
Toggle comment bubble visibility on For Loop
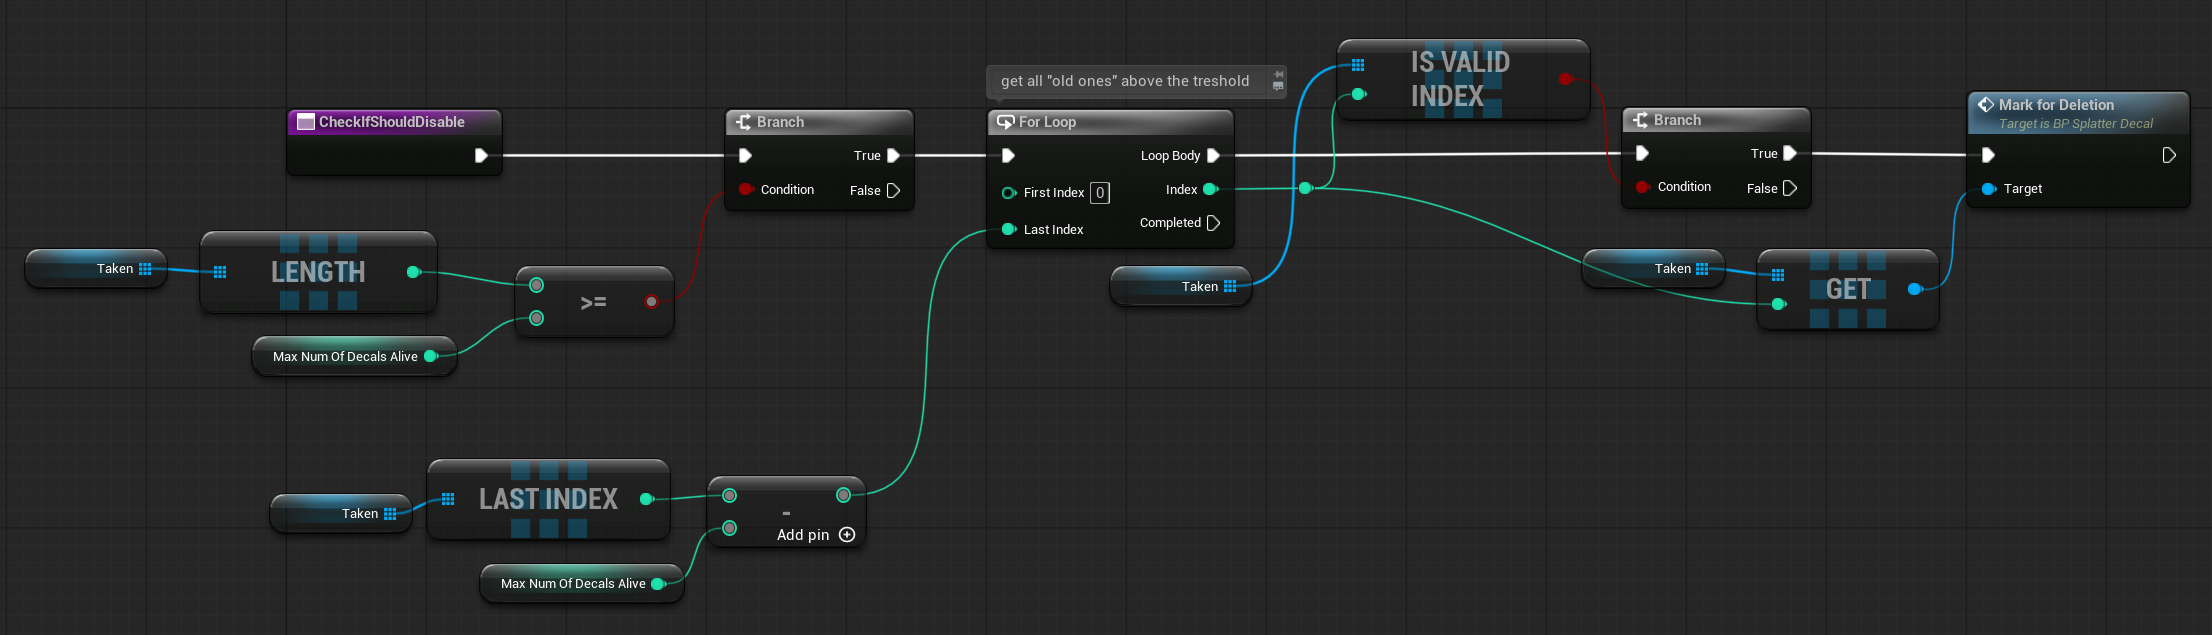click(x=1278, y=87)
